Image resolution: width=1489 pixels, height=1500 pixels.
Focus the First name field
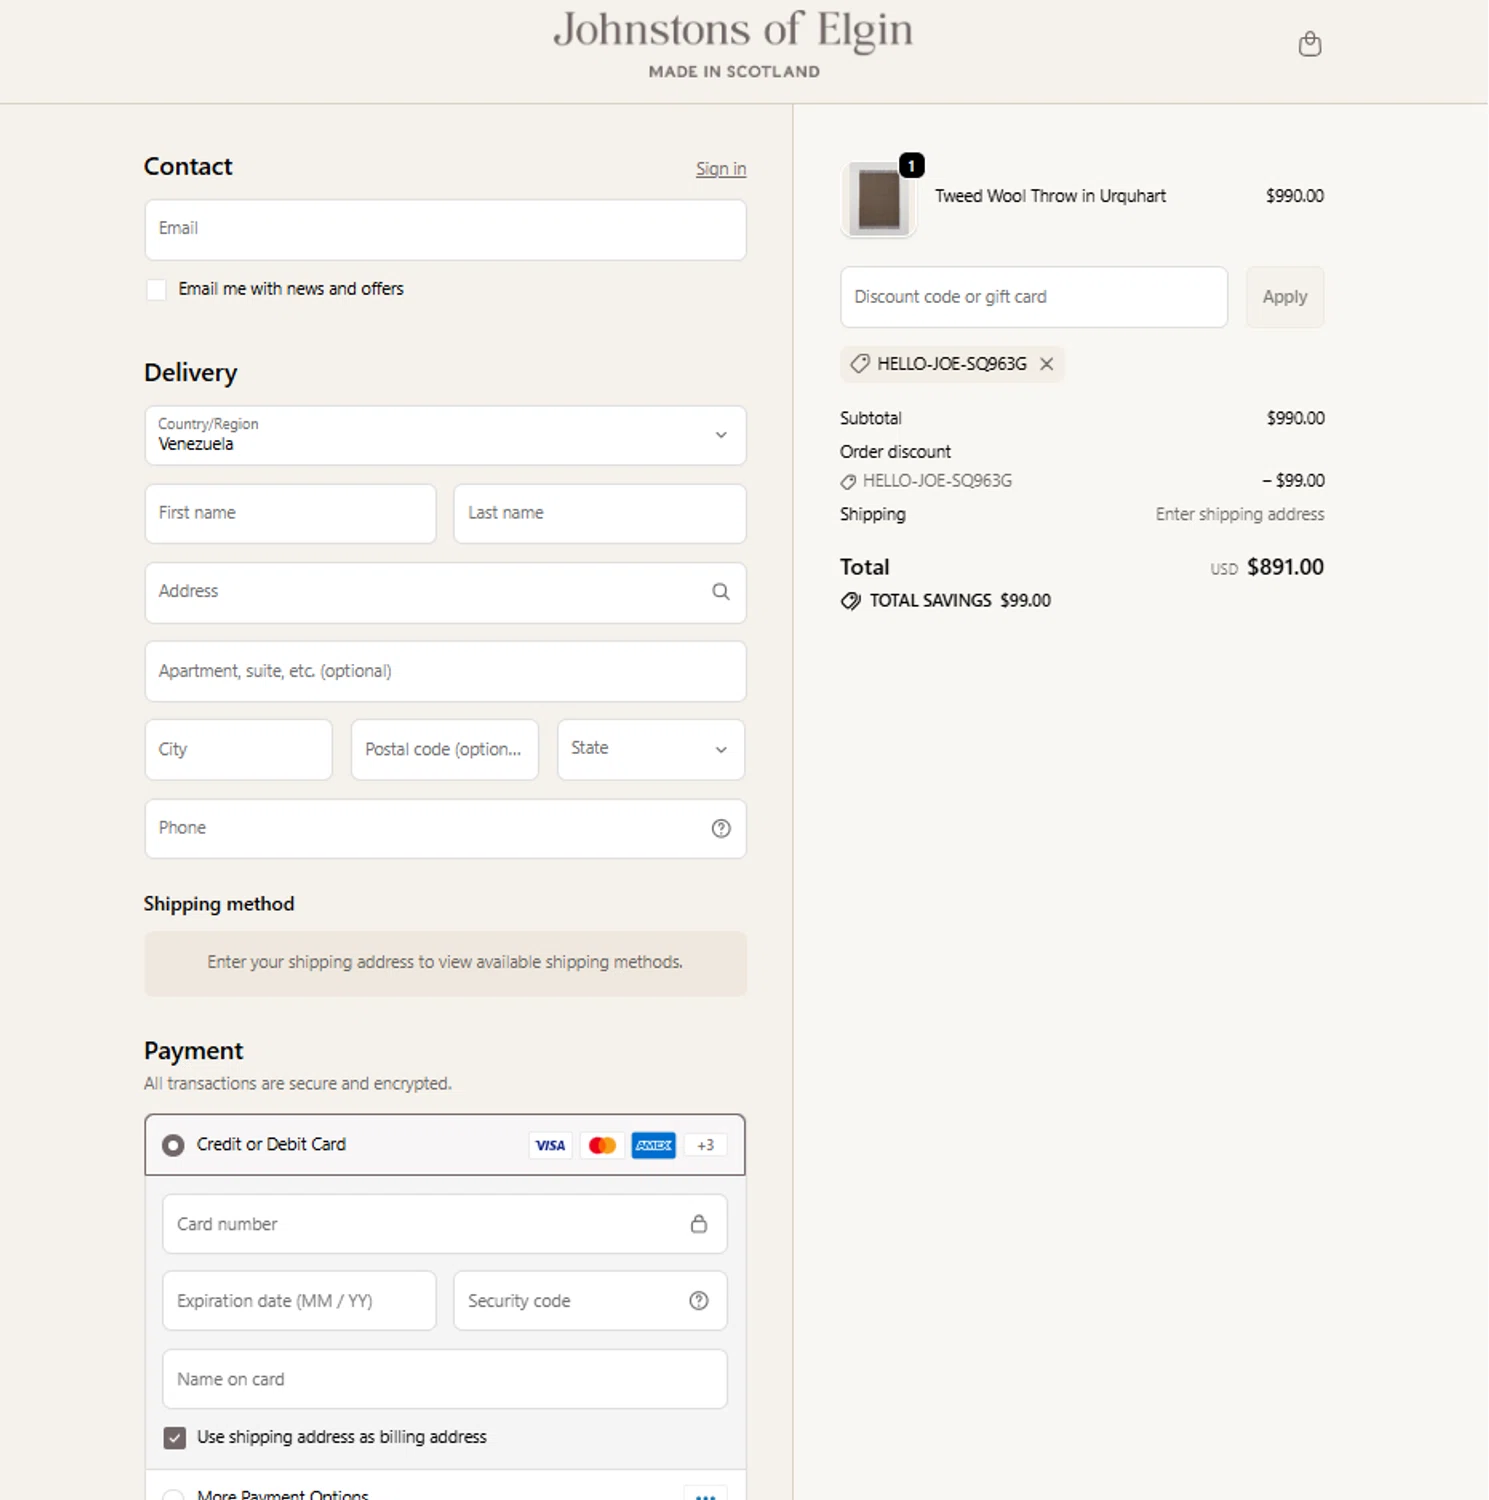click(x=290, y=514)
